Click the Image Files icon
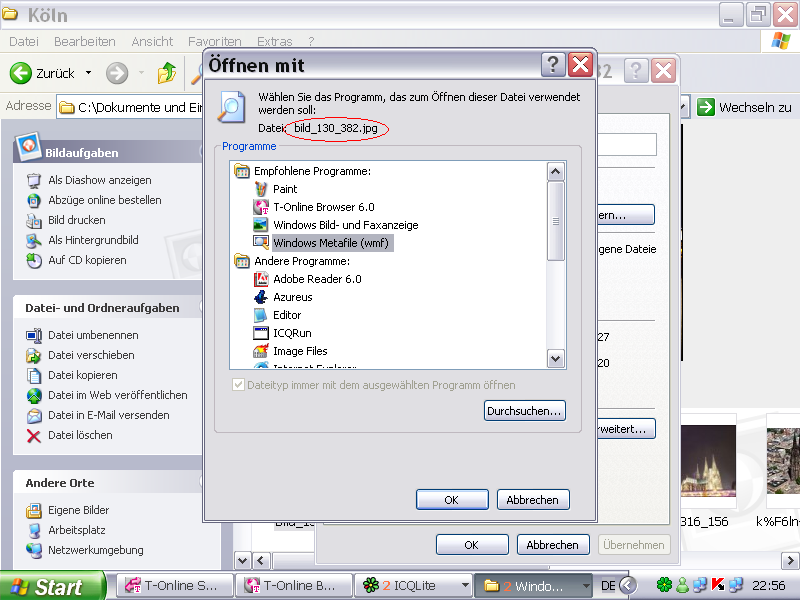Screen dimensions: 800x600 [261, 351]
